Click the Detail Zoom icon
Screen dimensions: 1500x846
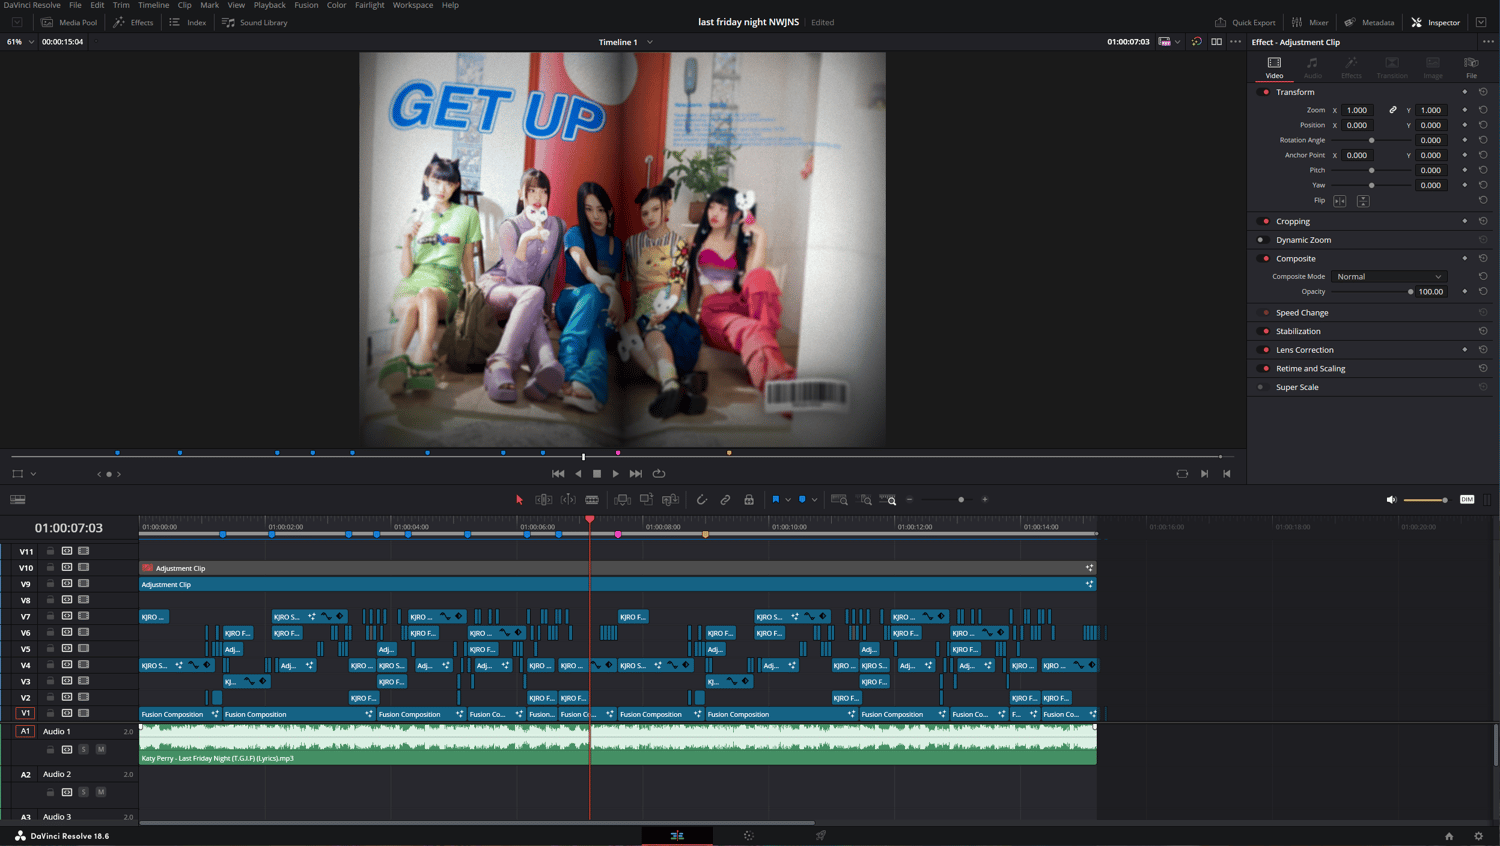(x=865, y=500)
